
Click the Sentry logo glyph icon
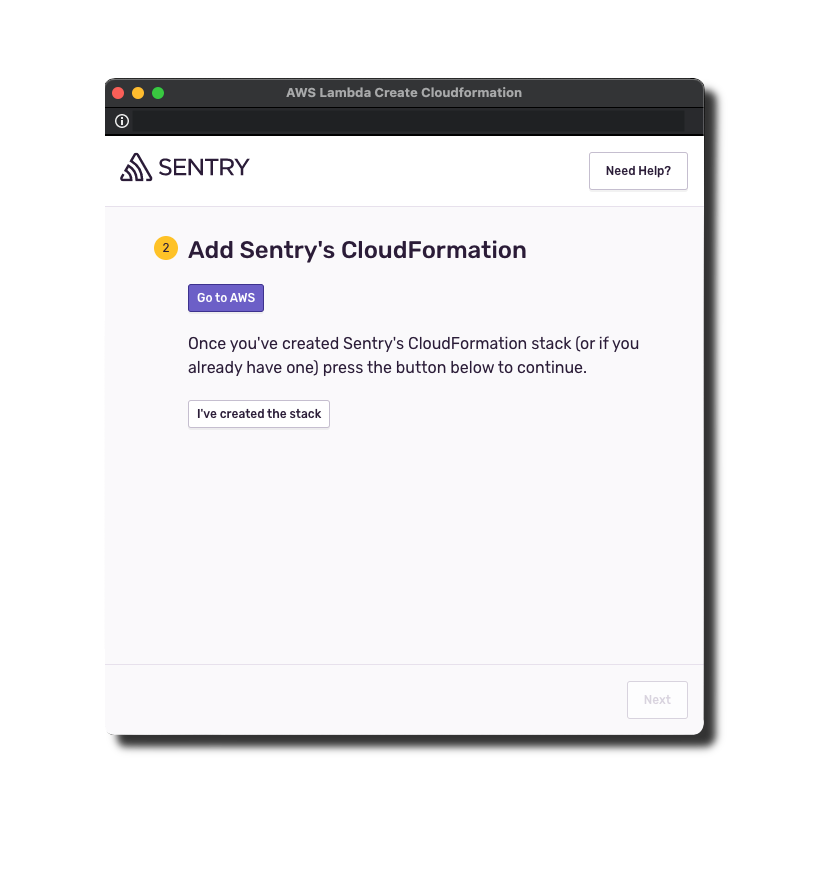[136, 167]
